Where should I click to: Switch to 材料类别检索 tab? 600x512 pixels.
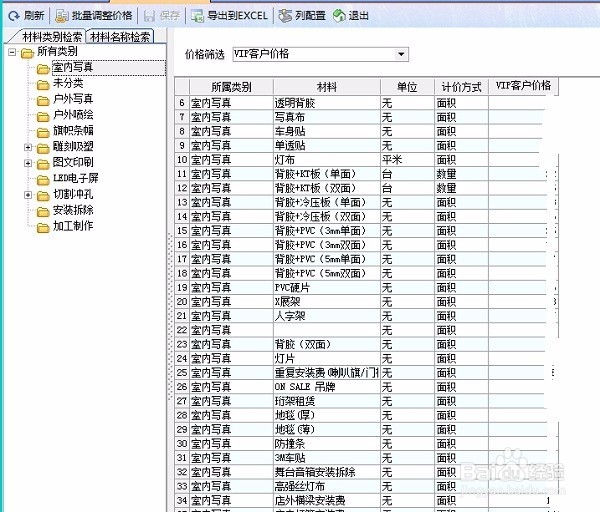click(x=48, y=37)
